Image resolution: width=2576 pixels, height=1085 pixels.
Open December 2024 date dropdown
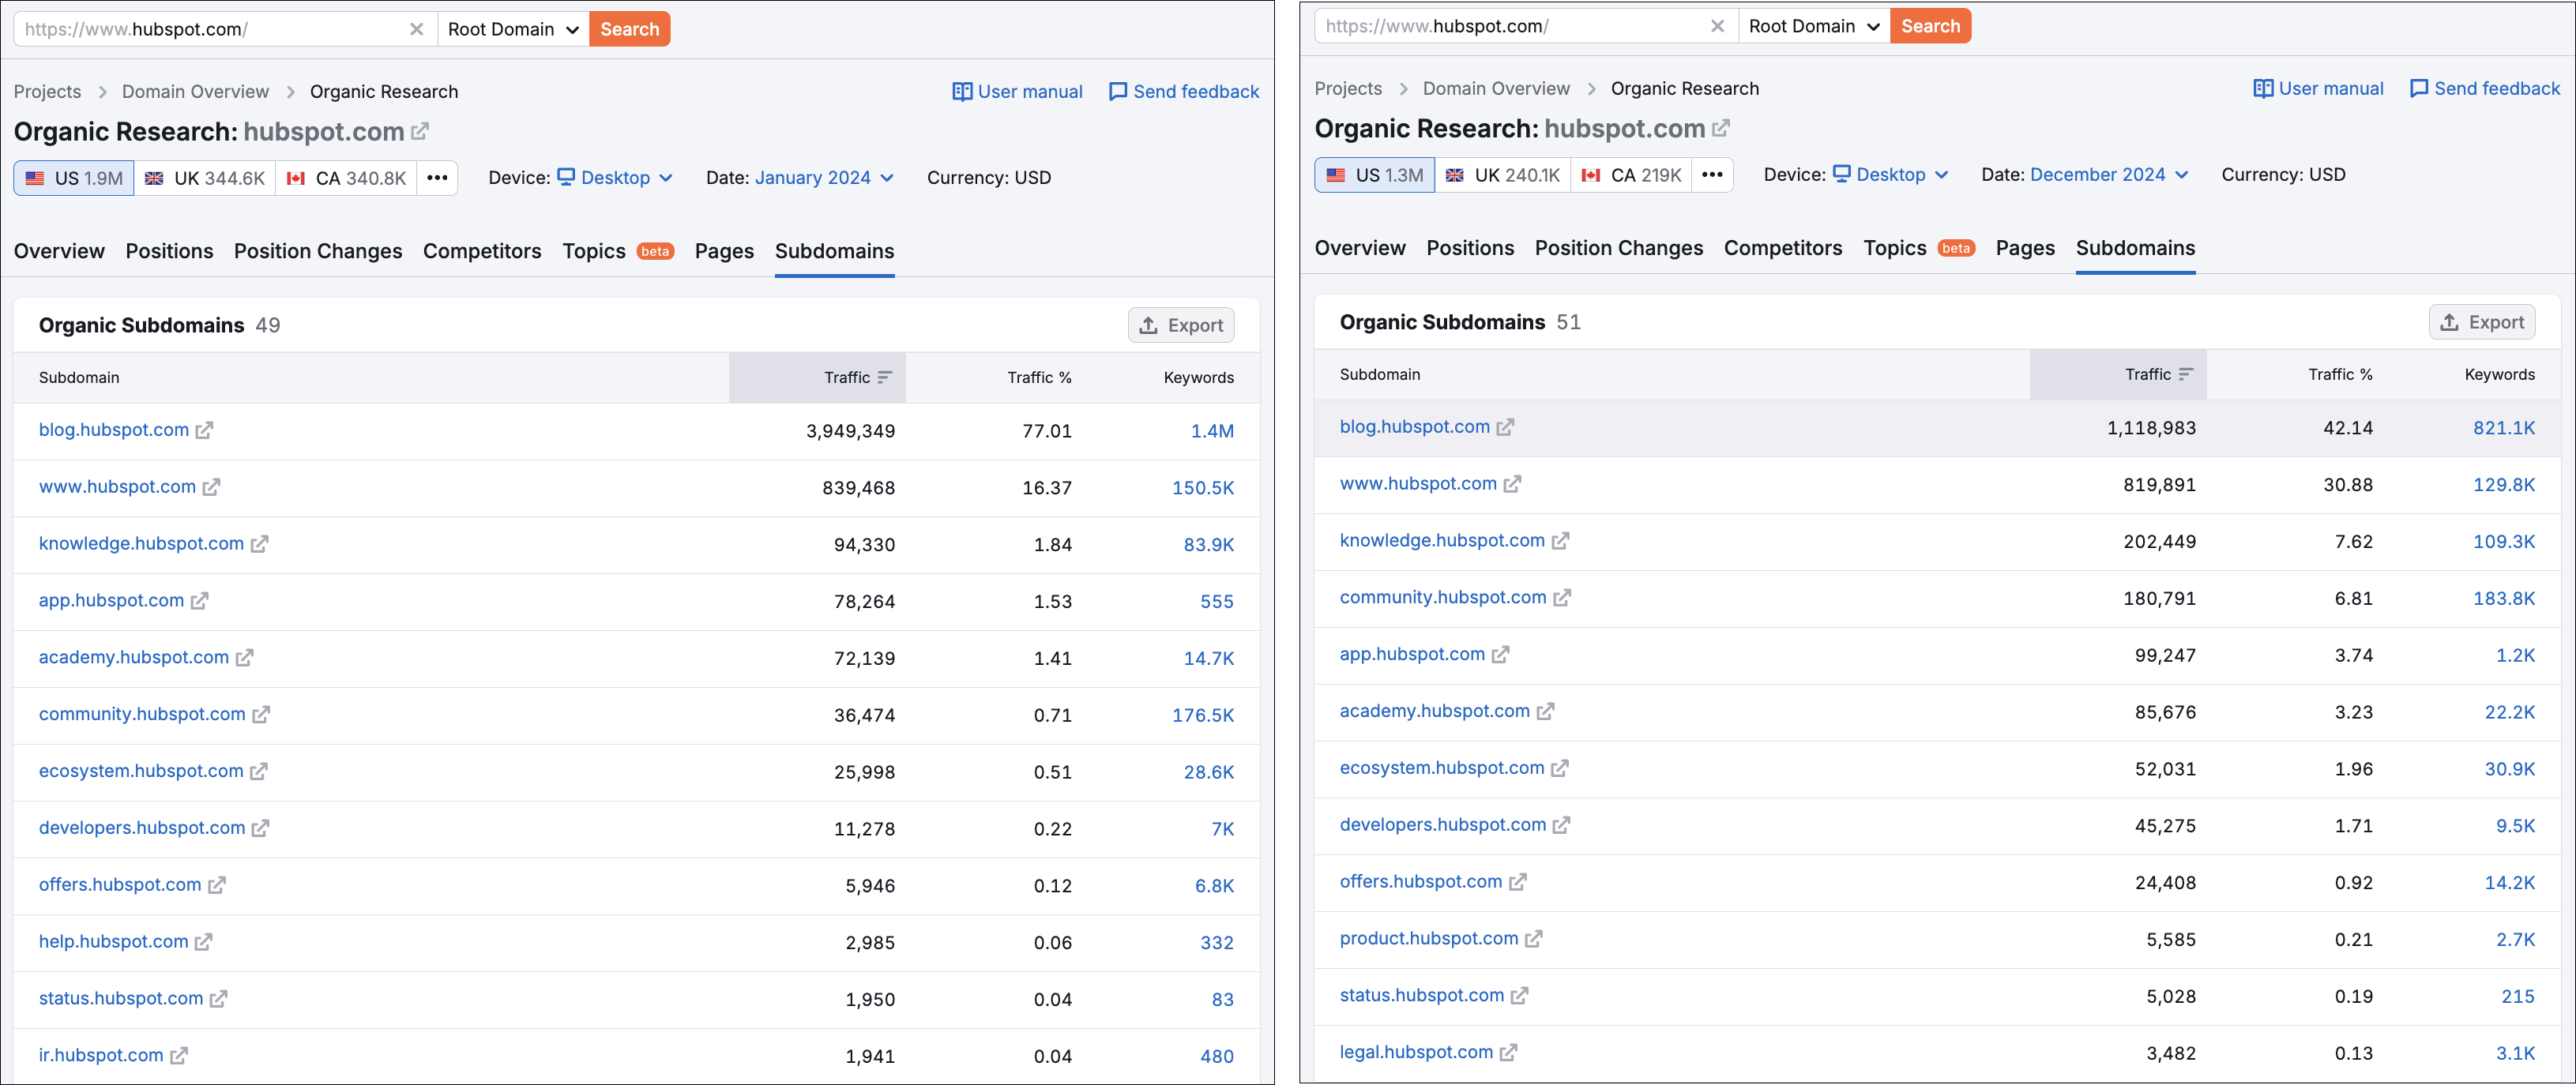click(2109, 175)
